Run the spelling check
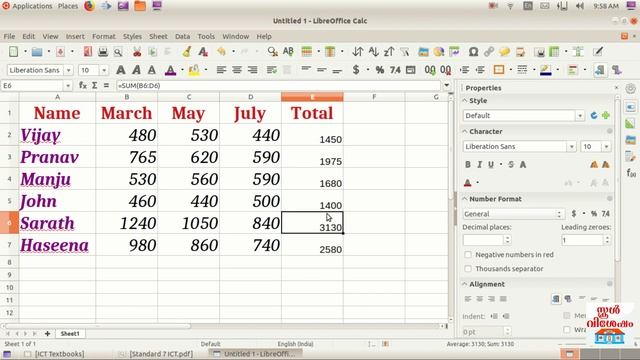The height and width of the screenshot is (360, 640). coord(288,52)
